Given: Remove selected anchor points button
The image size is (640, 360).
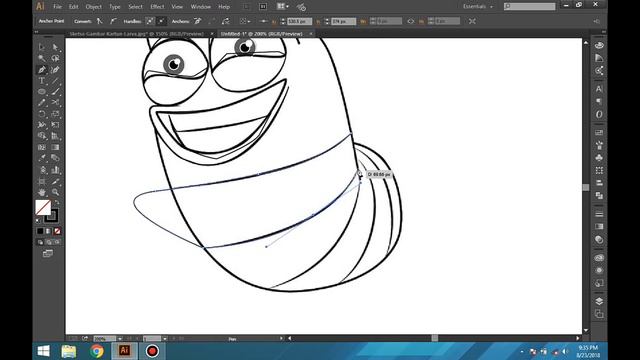Looking at the screenshot, I should 198,21.
